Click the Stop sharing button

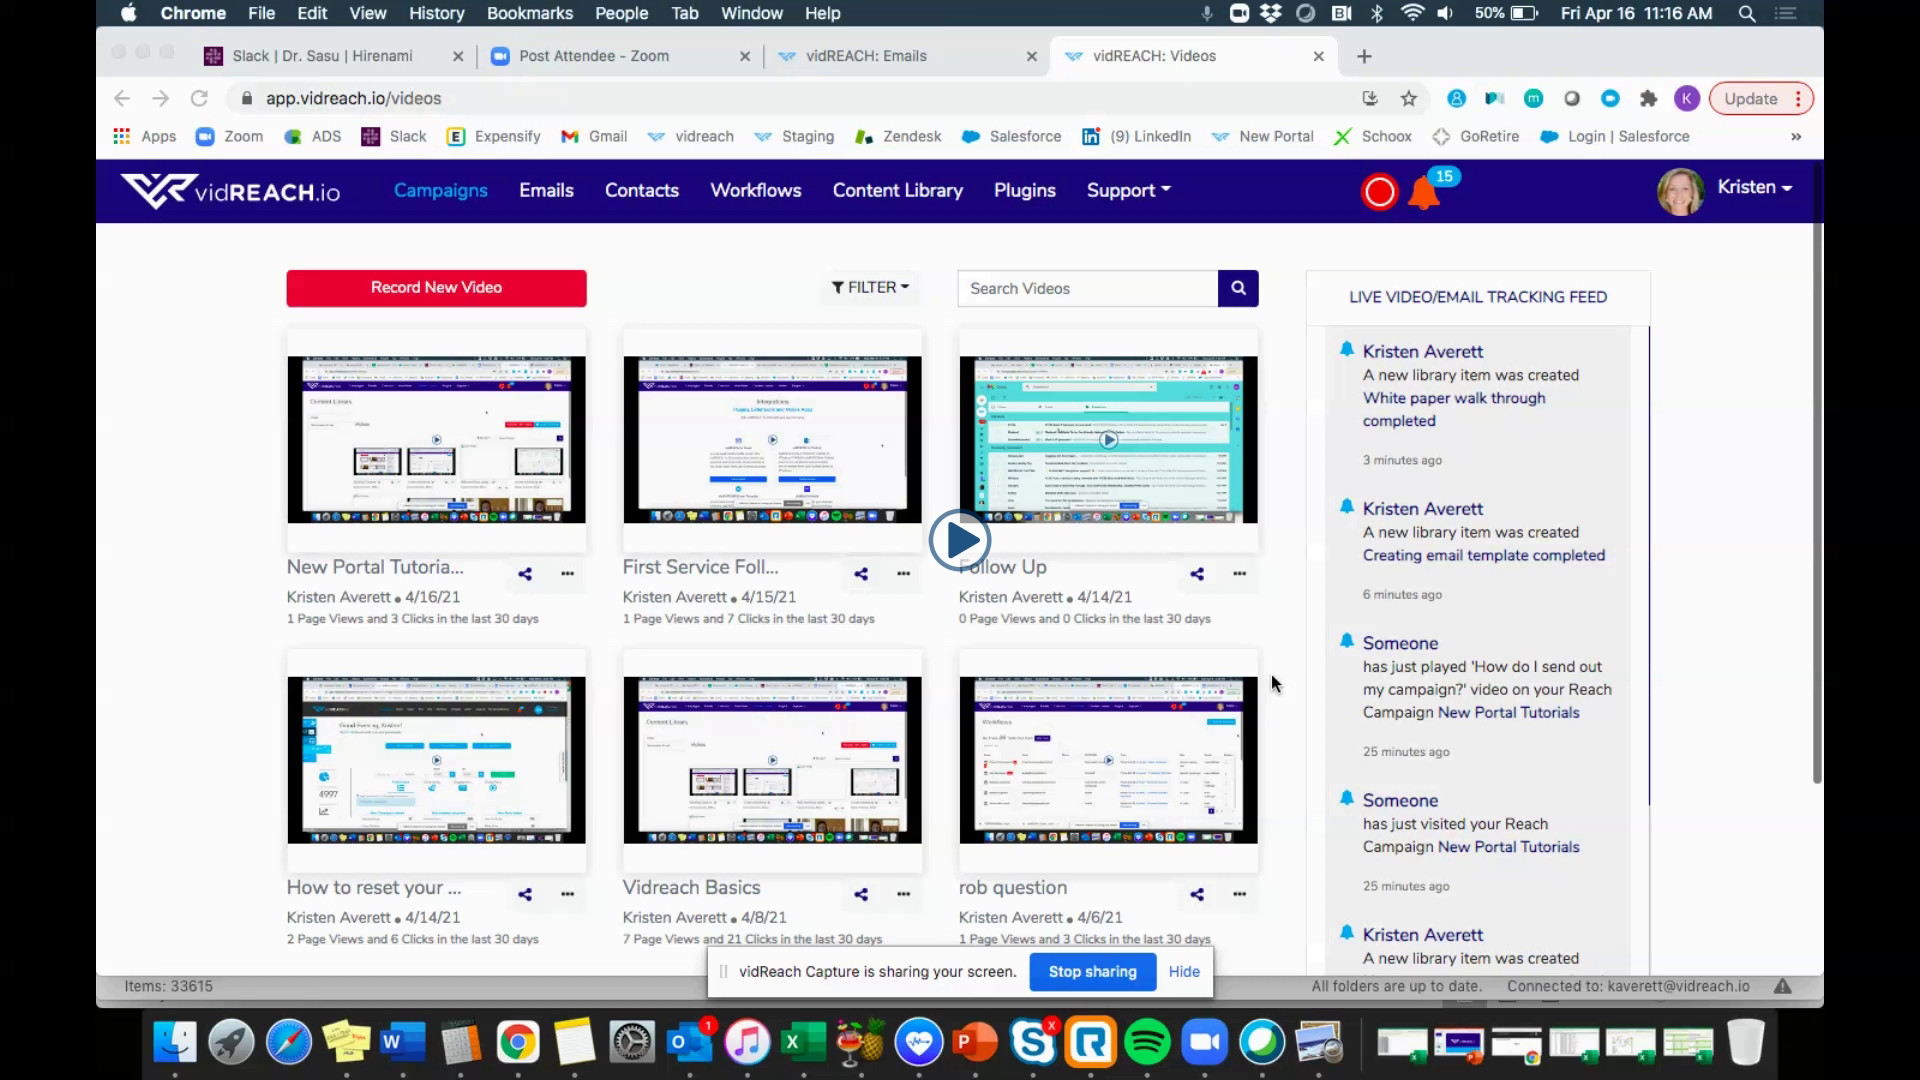pyautogui.click(x=1092, y=971)
